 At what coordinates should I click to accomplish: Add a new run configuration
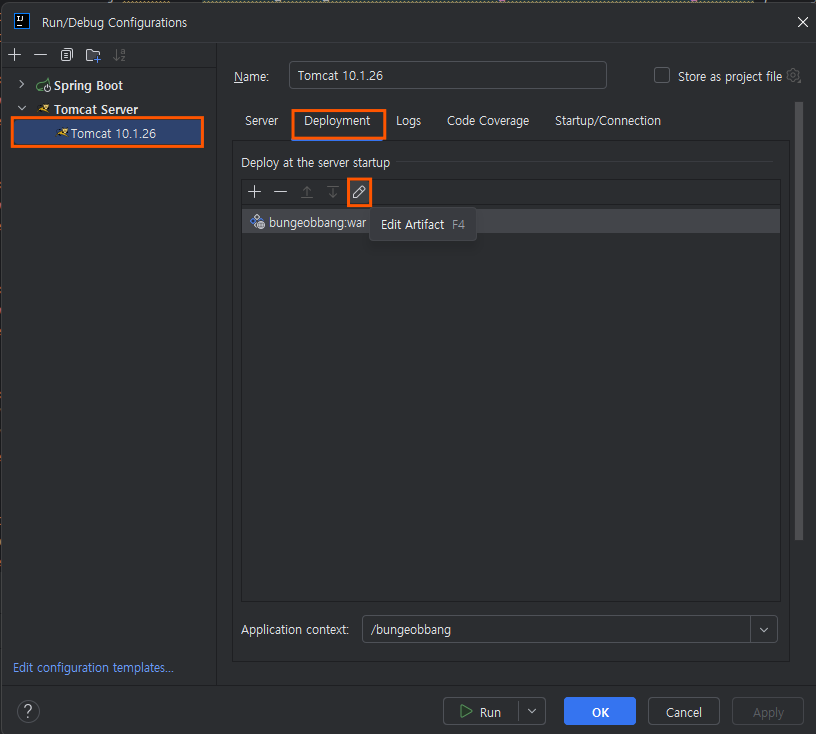click(x=15, y=55)
